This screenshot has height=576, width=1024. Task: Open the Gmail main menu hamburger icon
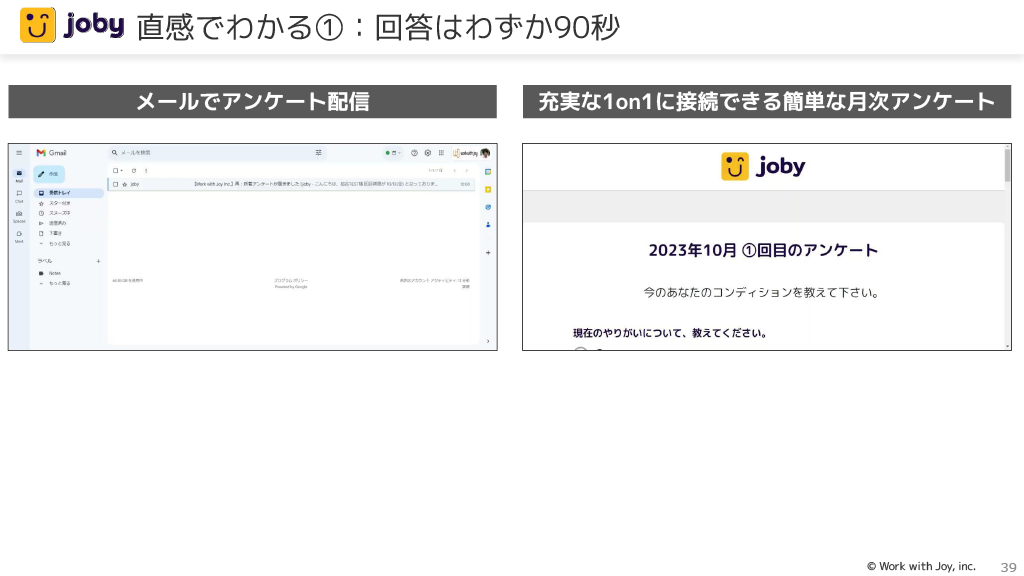(x=19, y=153)
